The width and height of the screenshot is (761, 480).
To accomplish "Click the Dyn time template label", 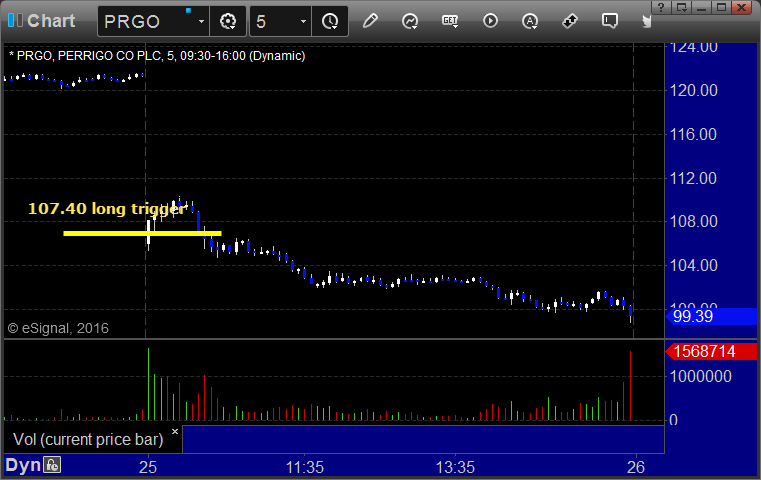I will point(23,465).
